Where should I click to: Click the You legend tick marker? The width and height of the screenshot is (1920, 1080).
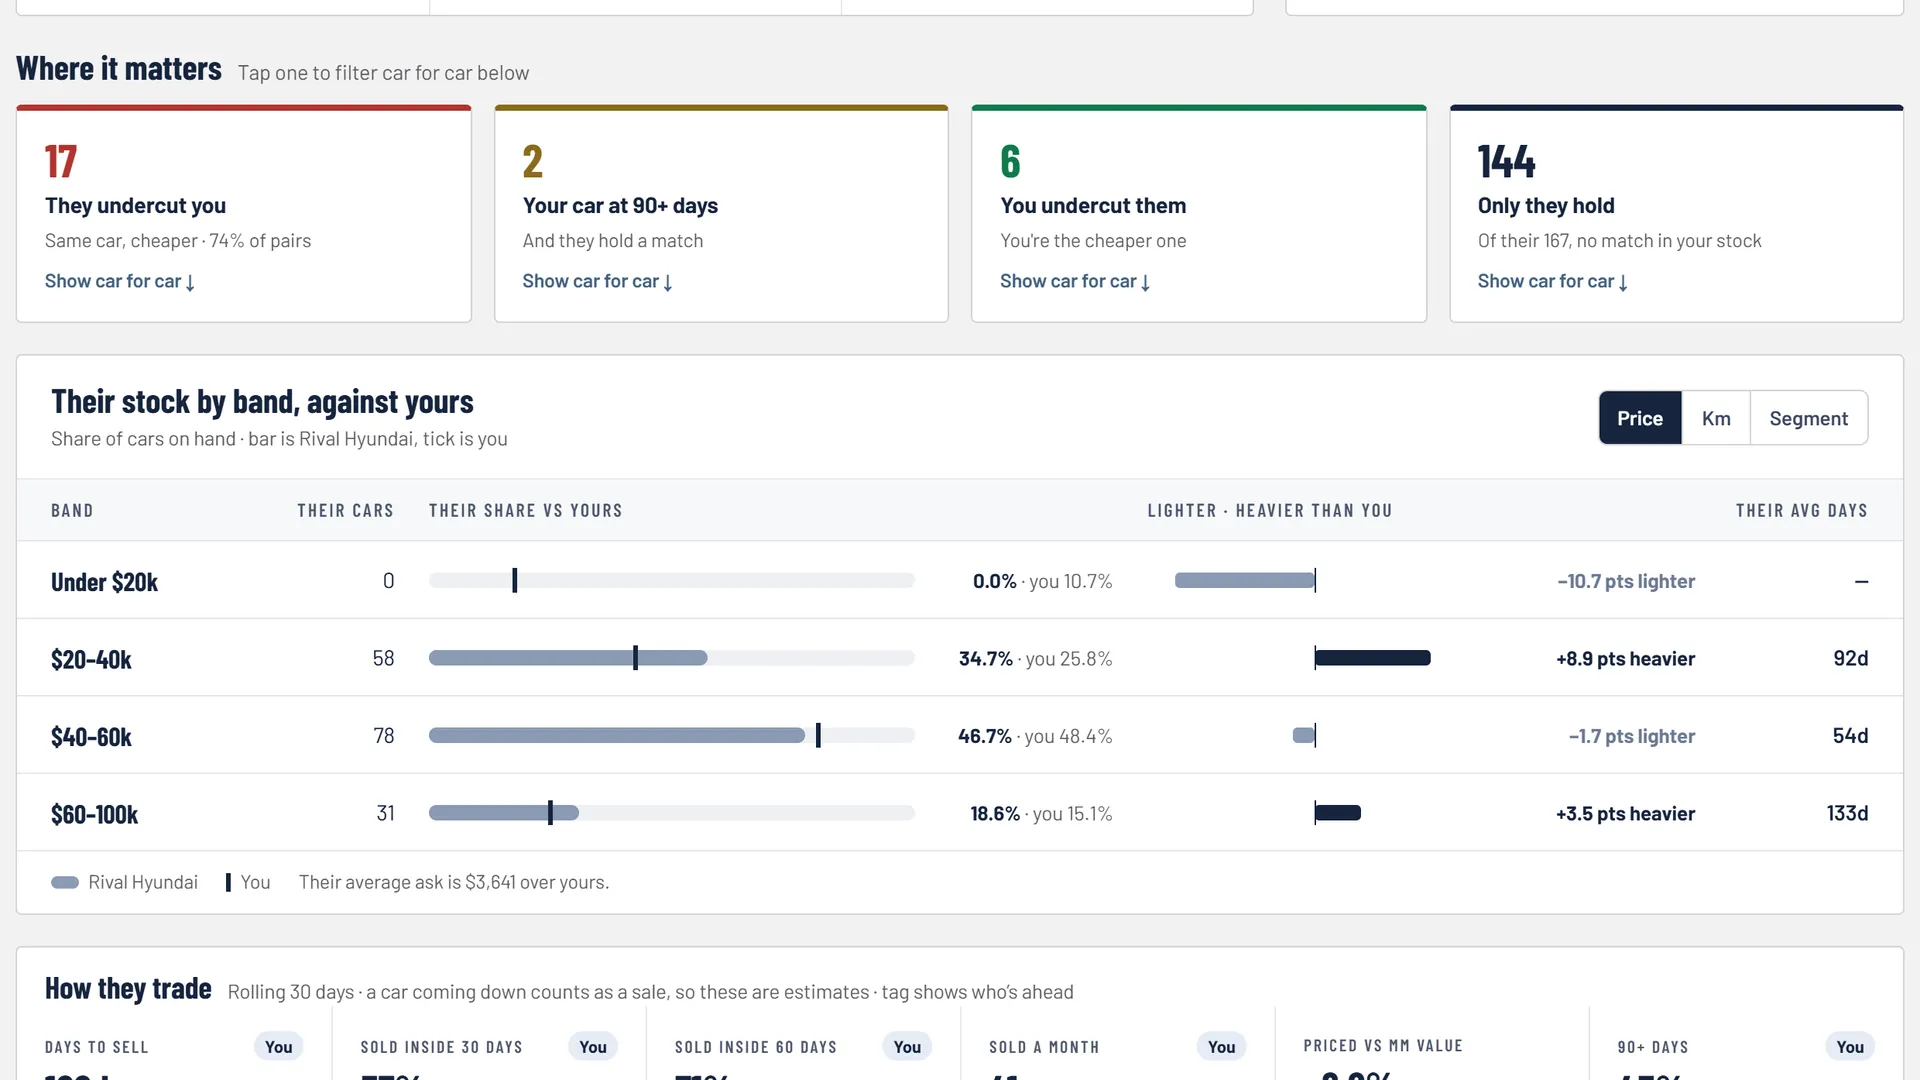(228, 883)
